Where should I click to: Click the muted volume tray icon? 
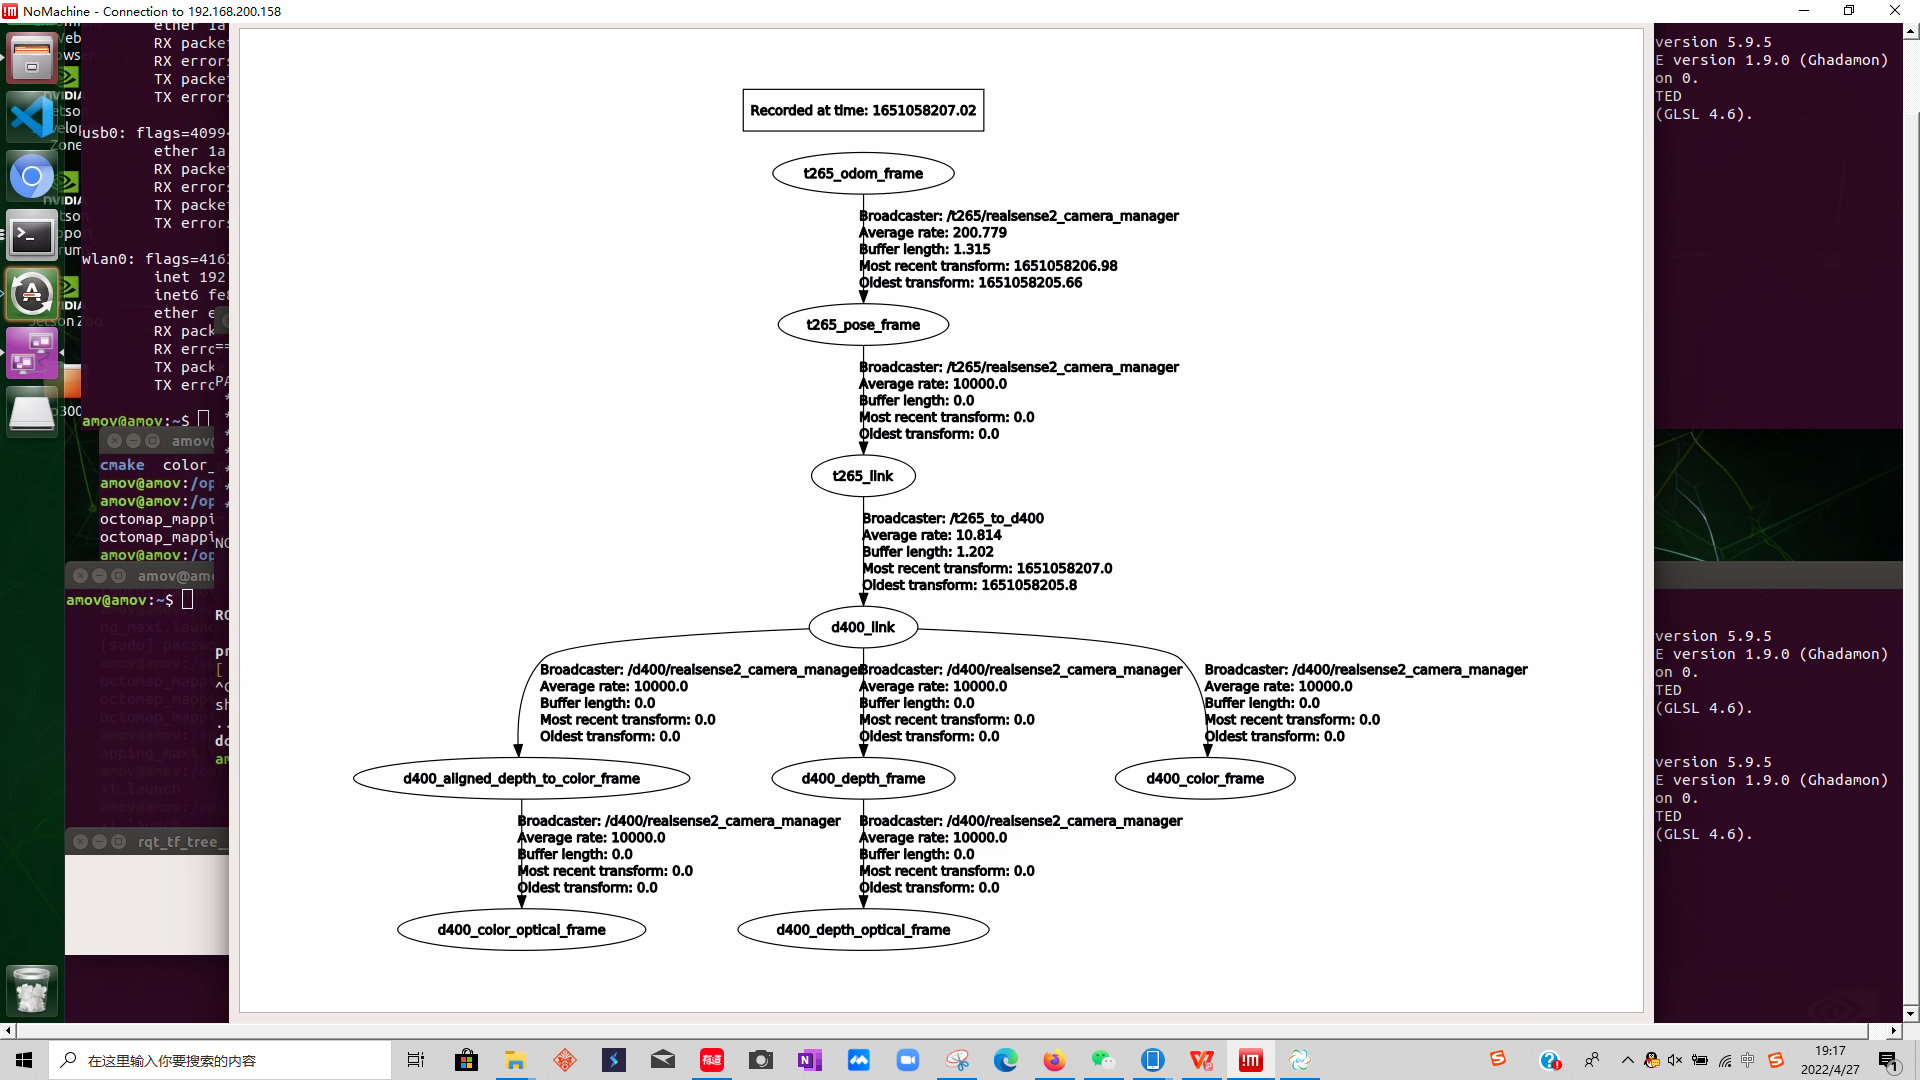coord(1675,1060)
